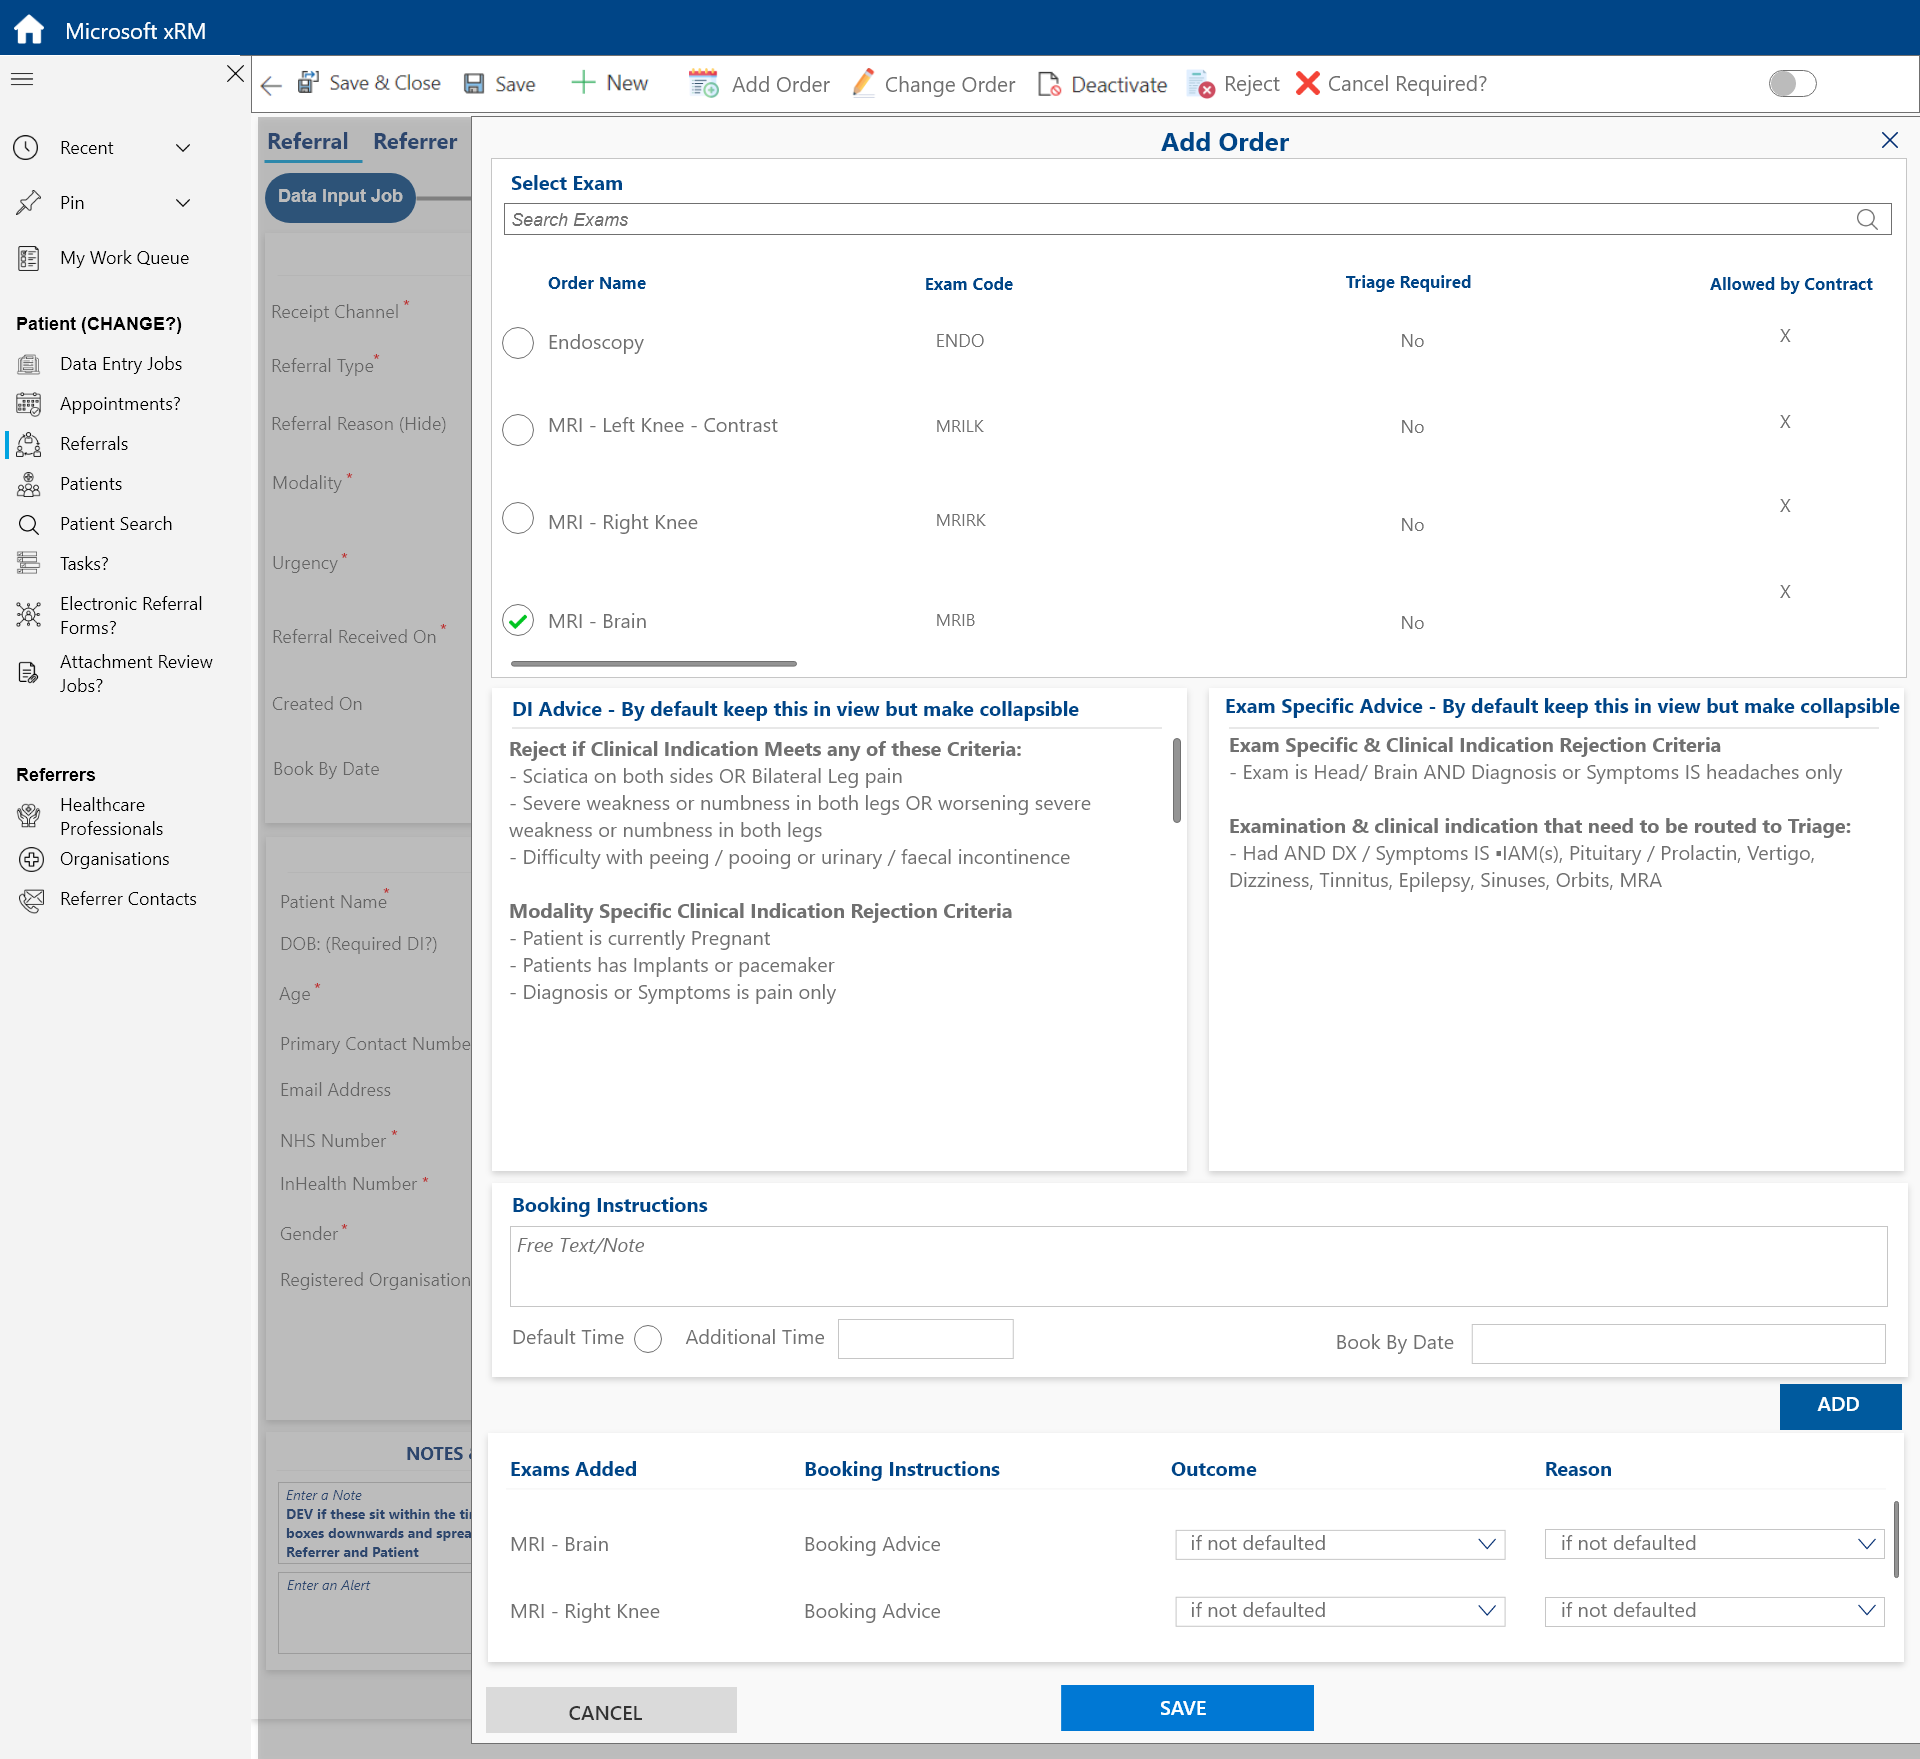Click the Add Order calendar icon
The width and height of the screenshot is (1920, 1759).
[703, 84]
